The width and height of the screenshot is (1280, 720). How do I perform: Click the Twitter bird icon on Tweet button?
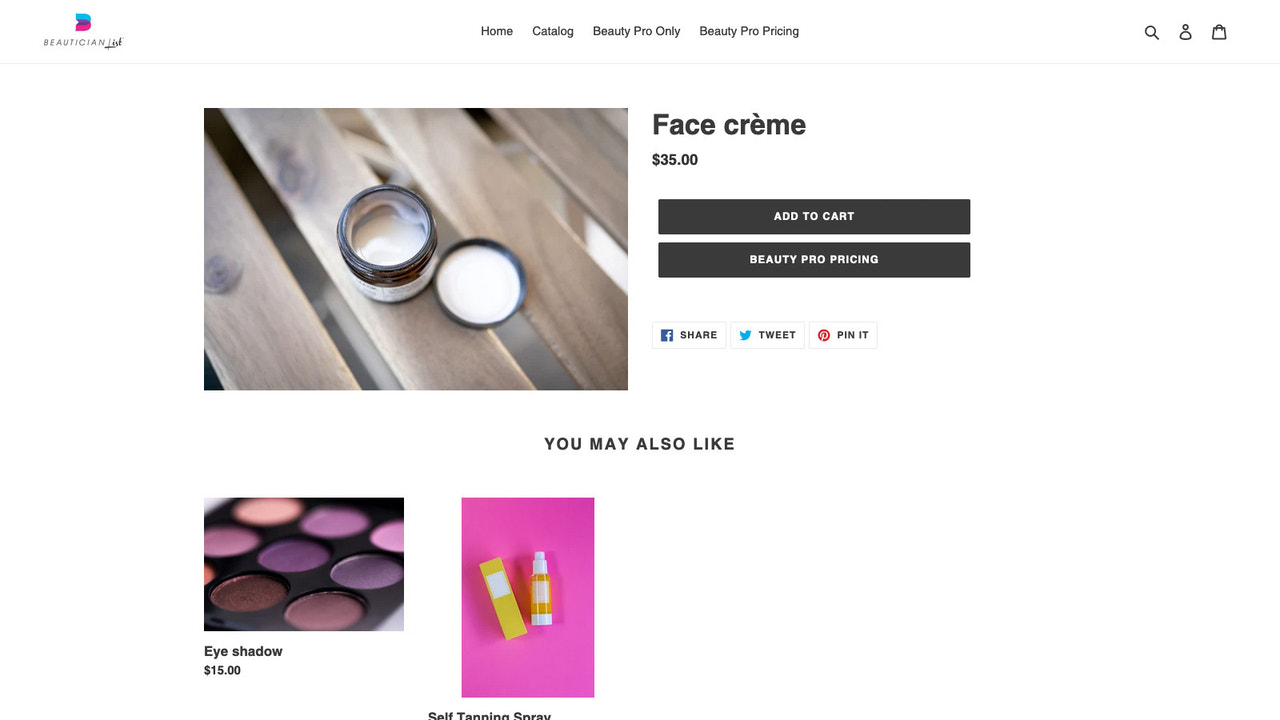coord(744,335)
